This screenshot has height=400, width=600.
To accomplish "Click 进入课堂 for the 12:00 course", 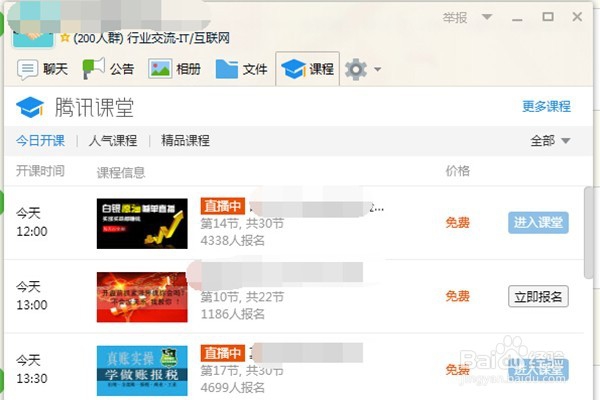I will [x=538, y=222].
